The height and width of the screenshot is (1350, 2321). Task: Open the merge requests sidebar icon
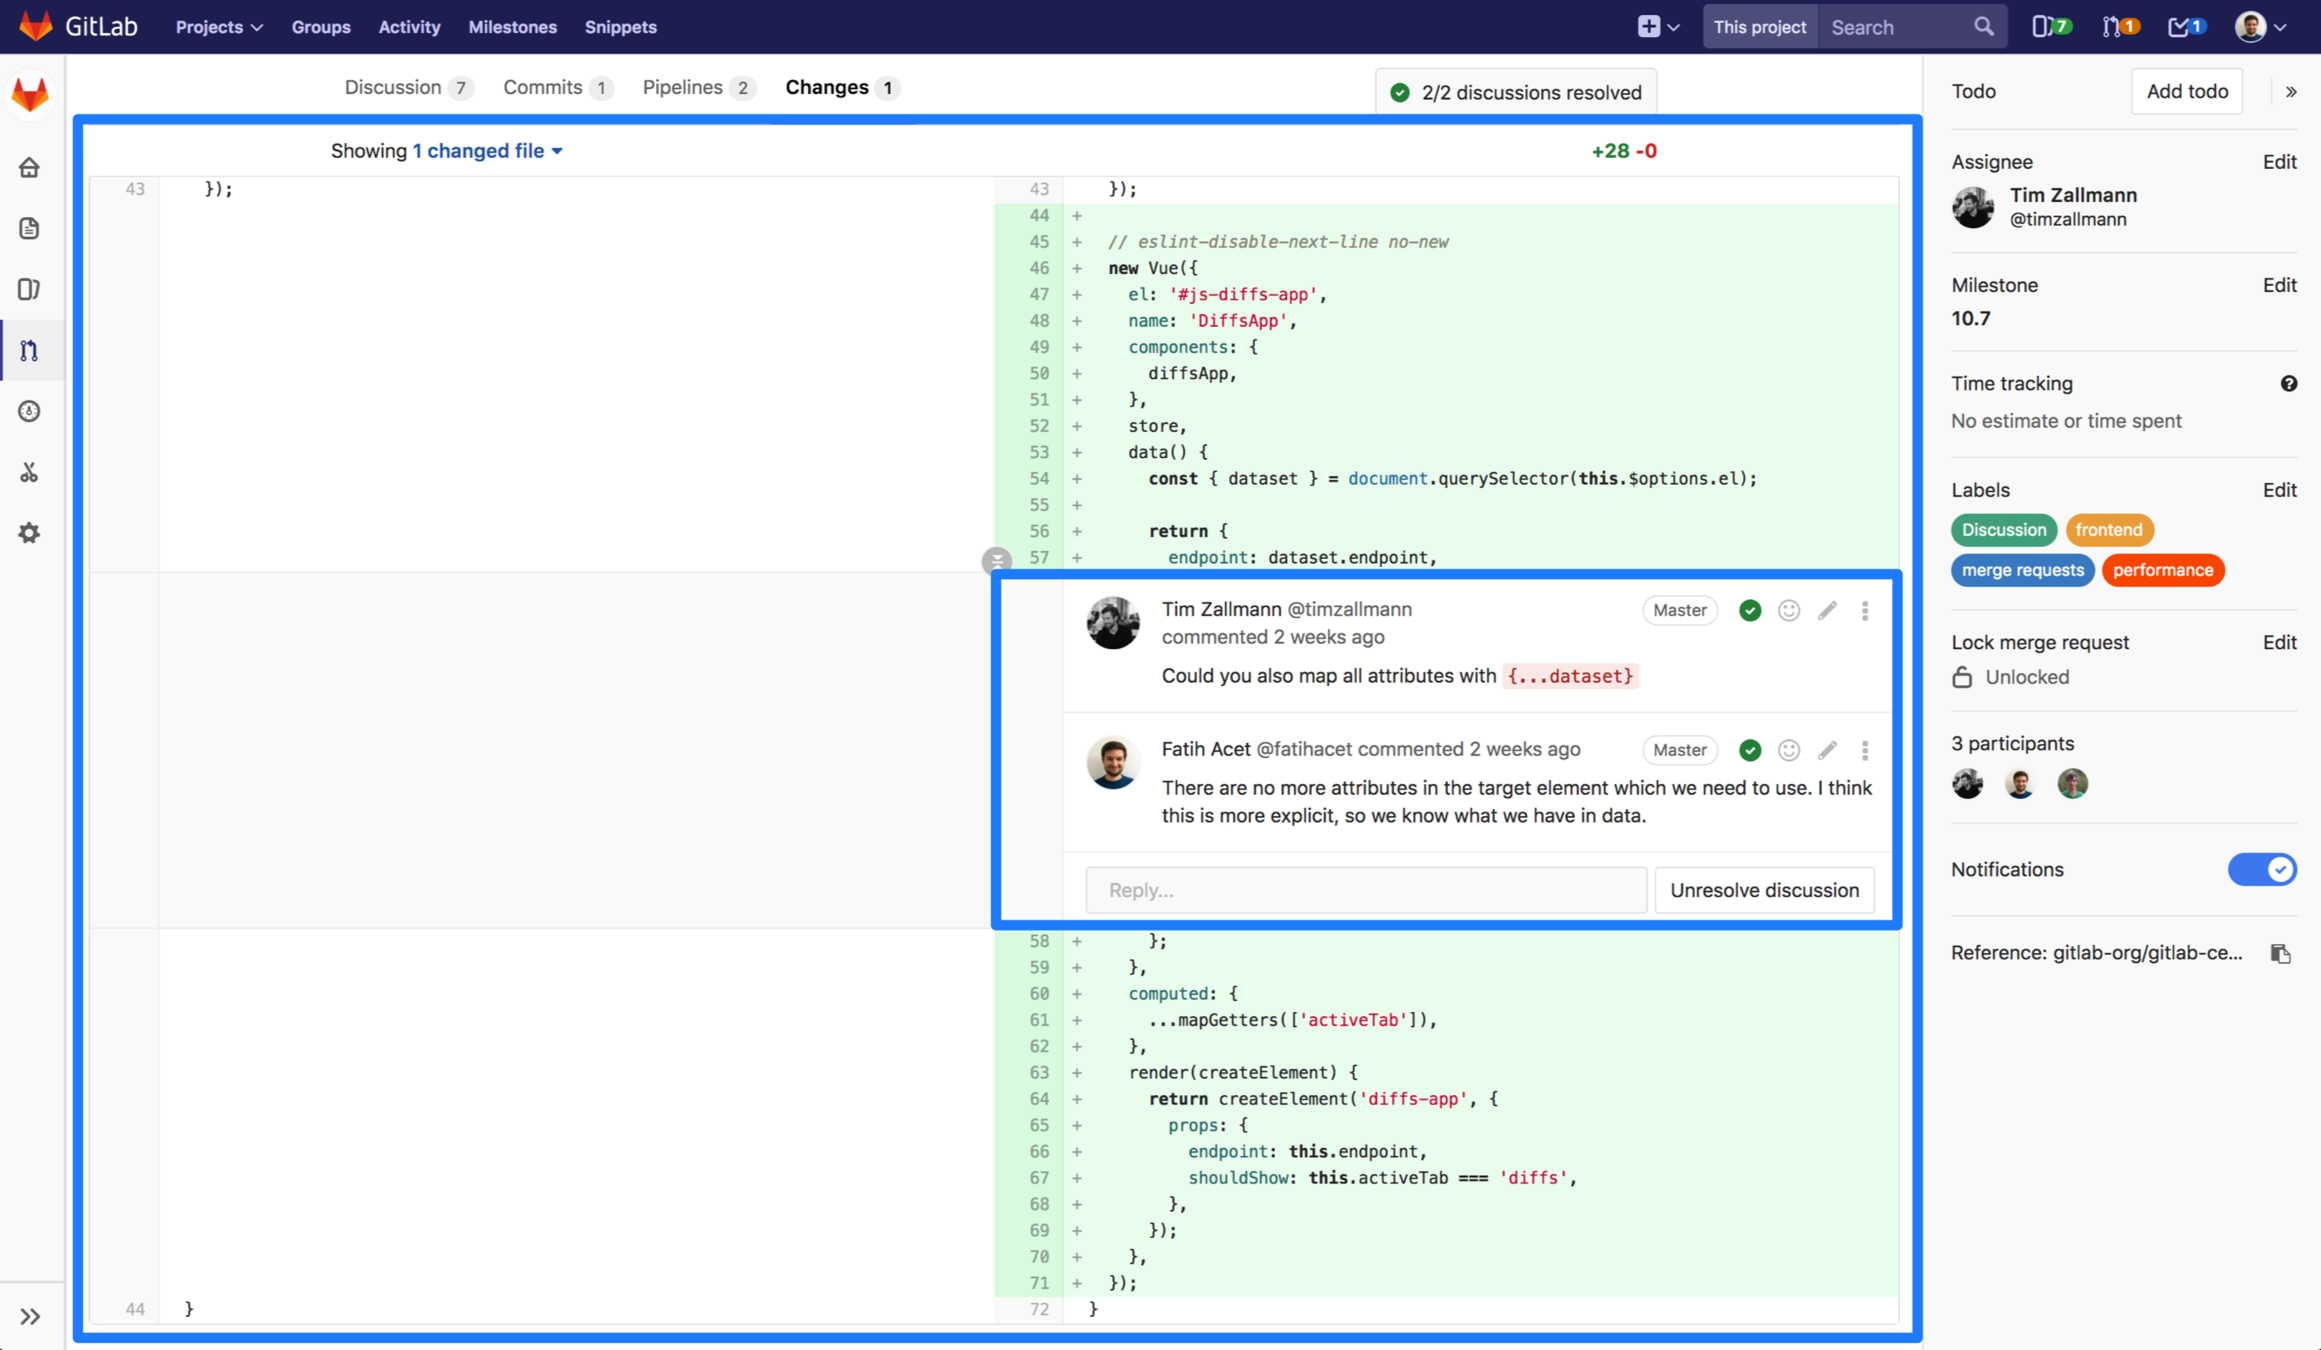pyautogui.click(x=29, y=350)
